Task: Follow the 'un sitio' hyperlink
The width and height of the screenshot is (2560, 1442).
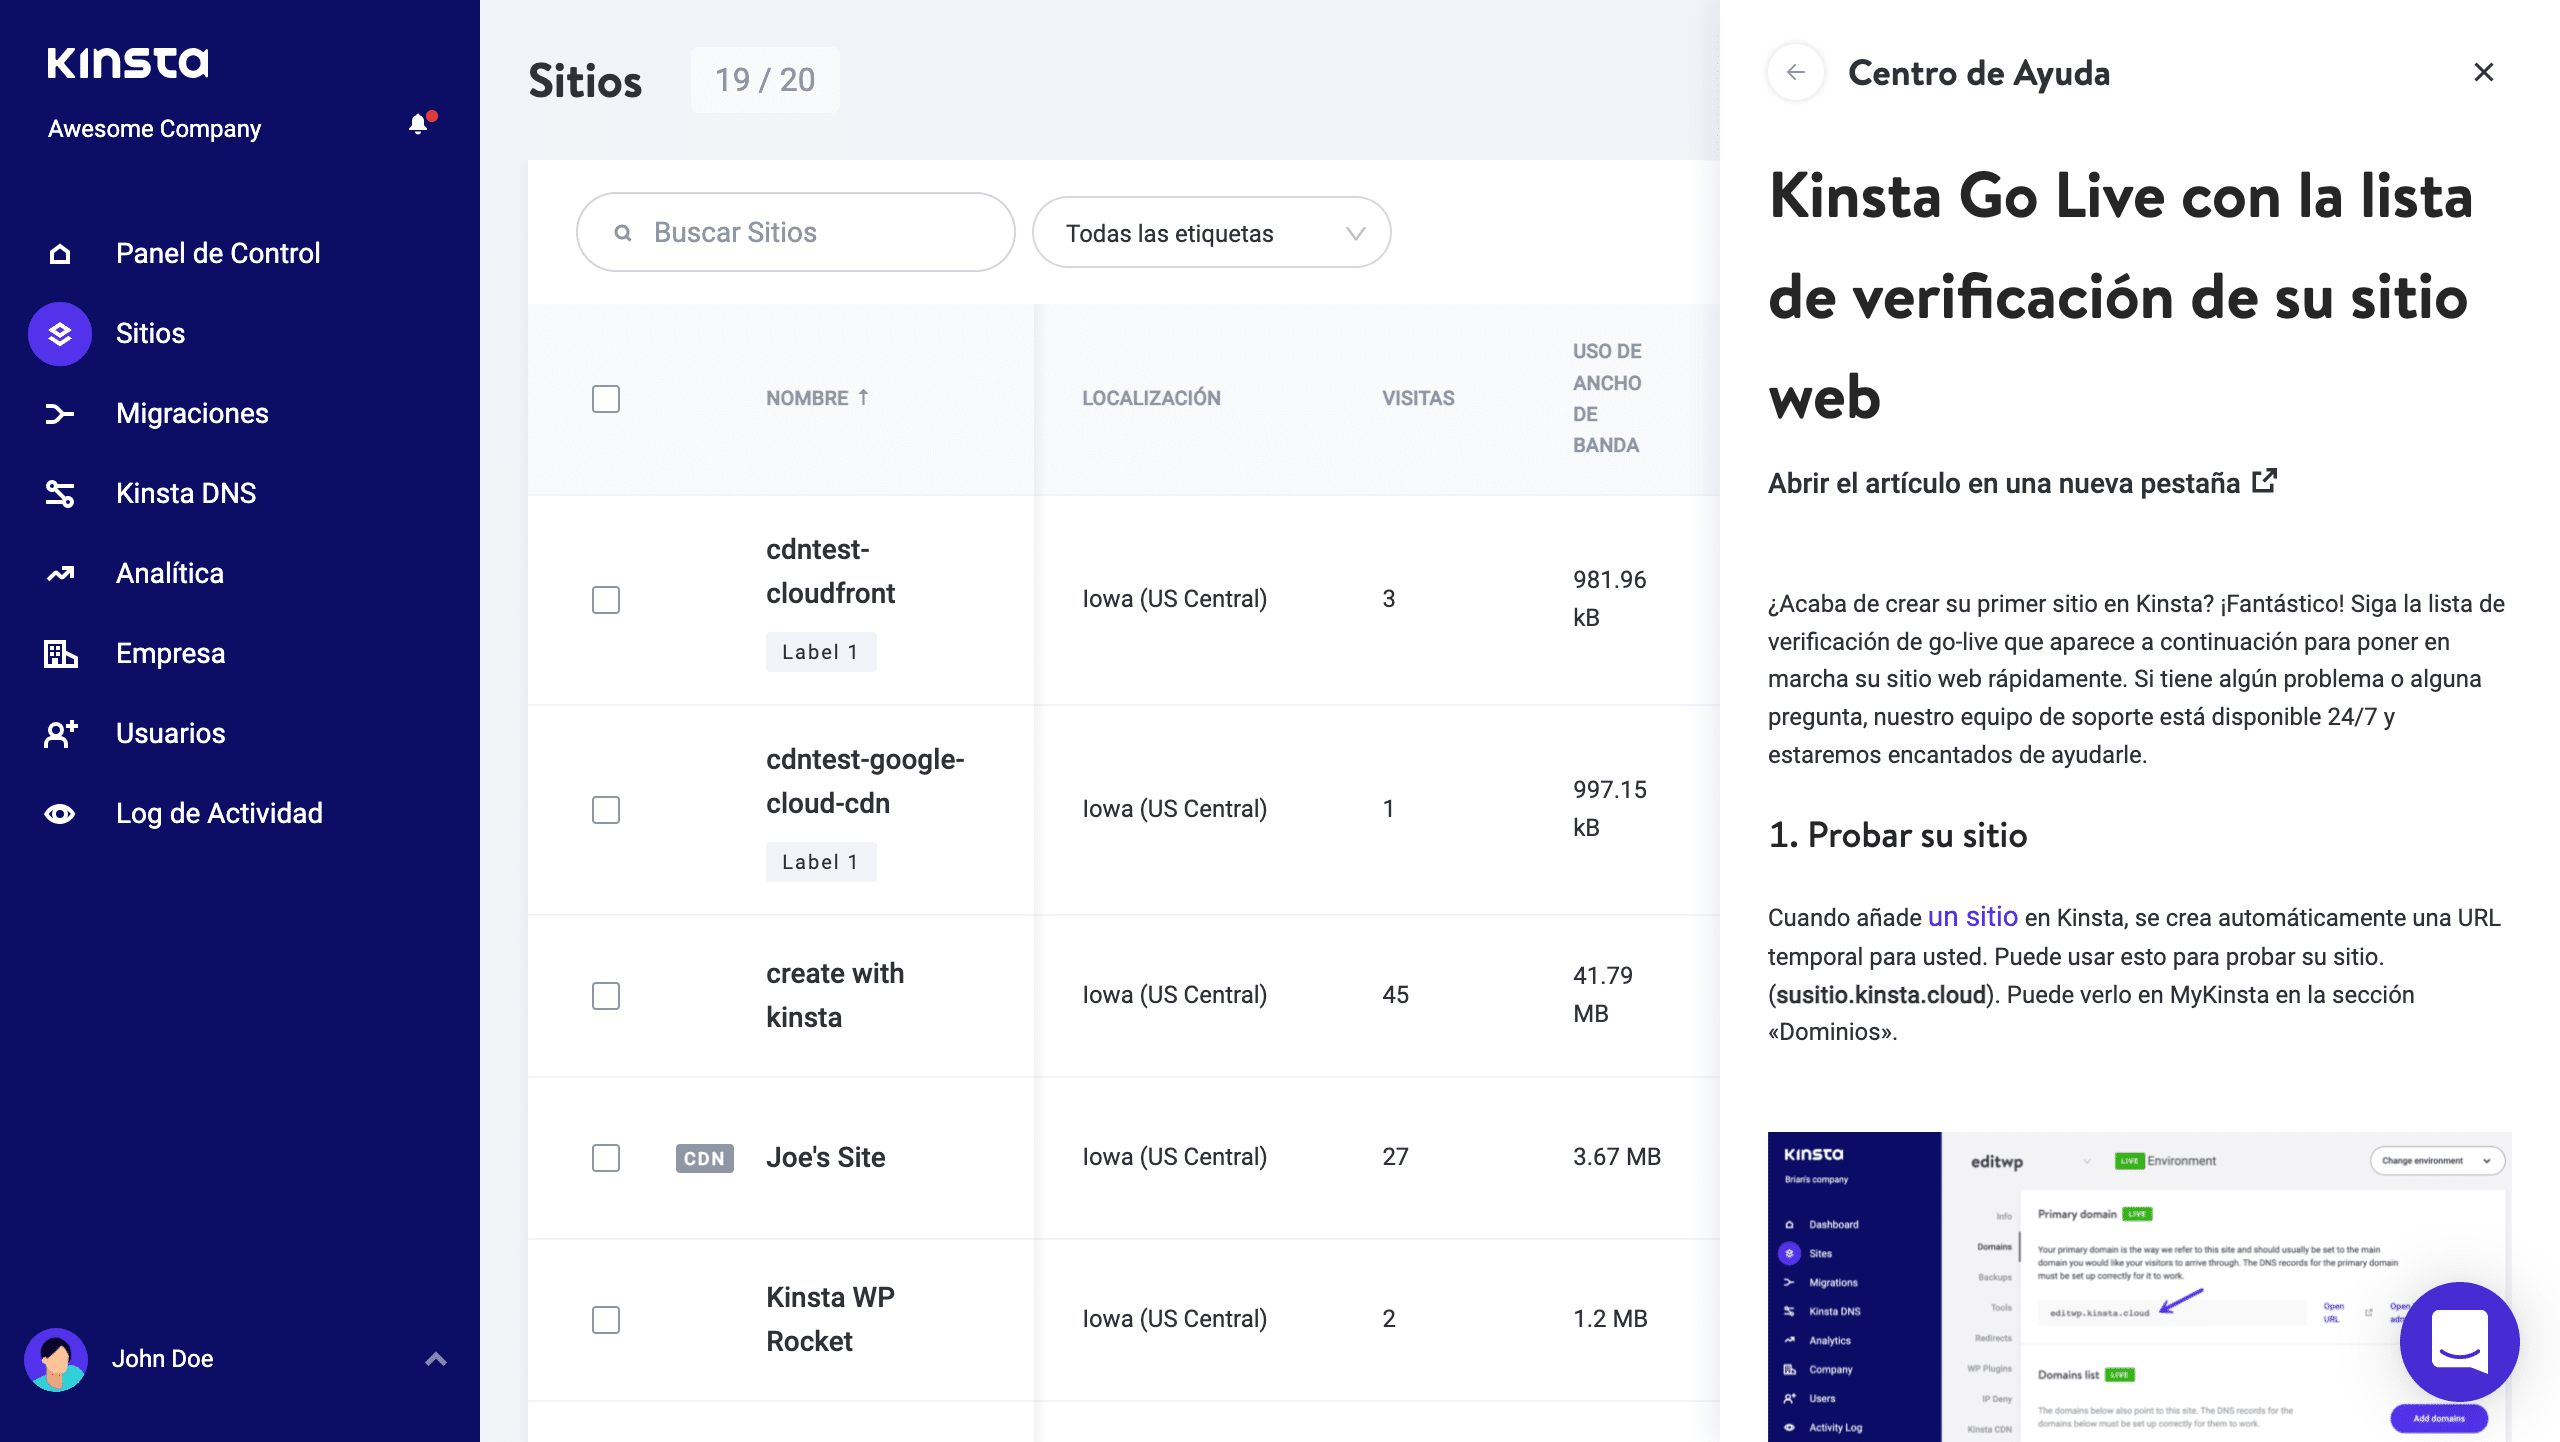Action: tap(1972, 917)
